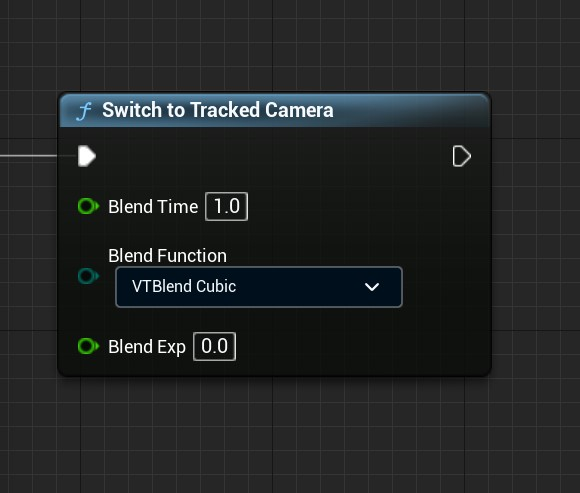Click the blue header bar beside the title
The width and height of the screenshot is (580, 493).
(x=411, y=110)
